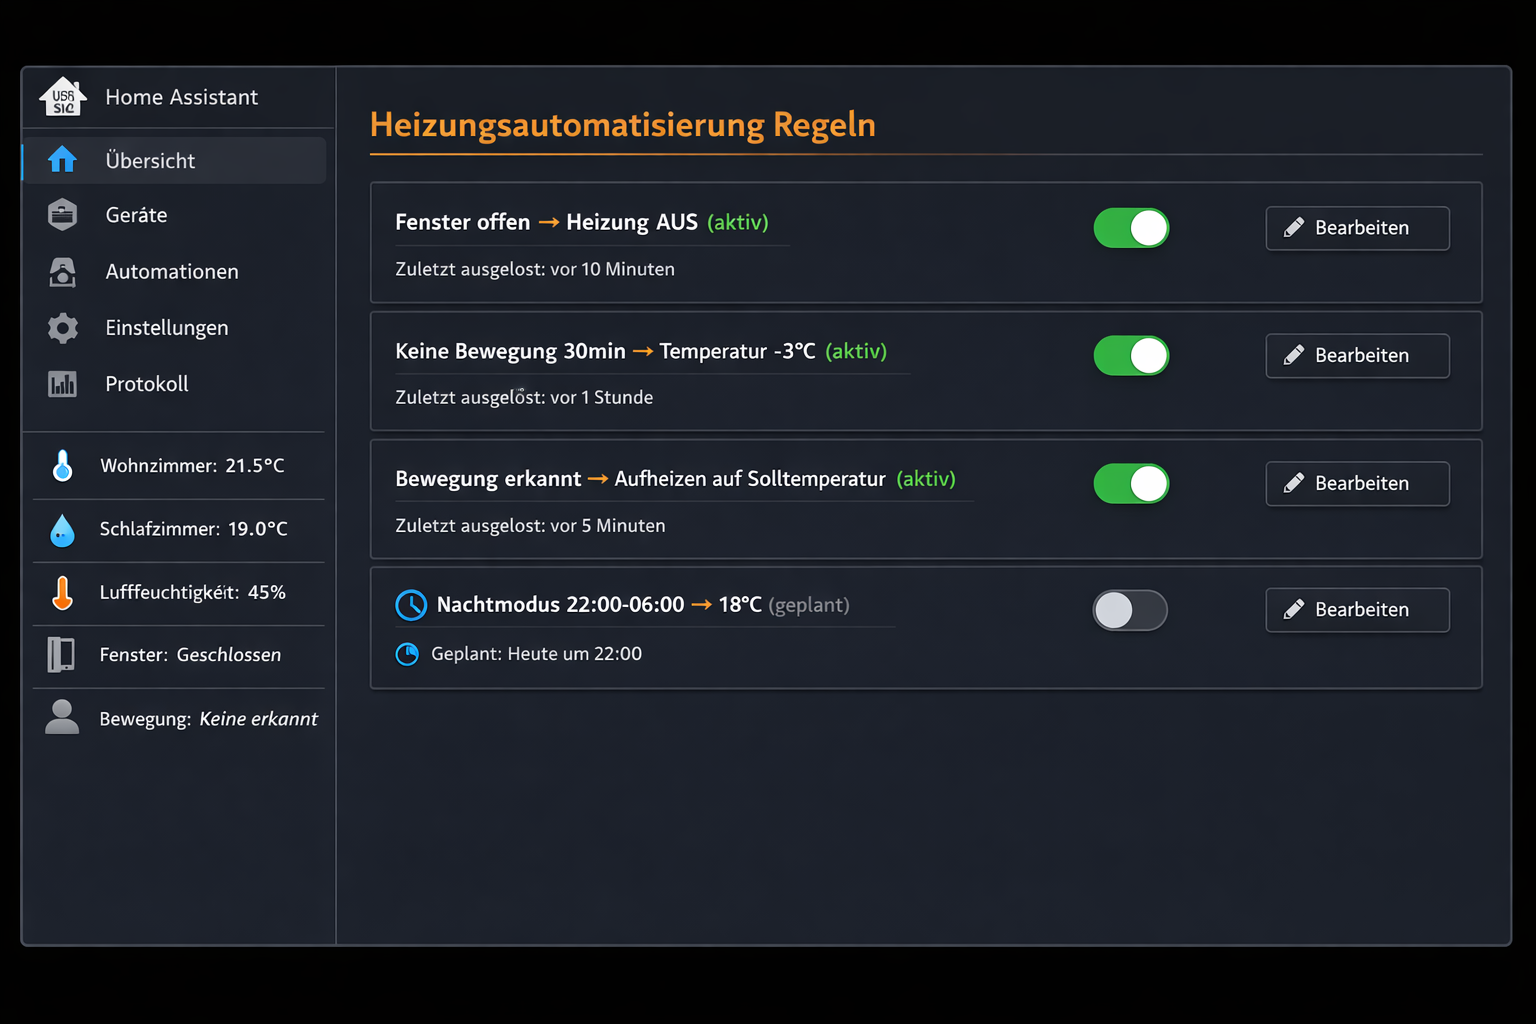Click the Nachtmodus clock icon
Image resolution: width=1536 pixels, height=1024 pixels.
(x=410, y=604)
